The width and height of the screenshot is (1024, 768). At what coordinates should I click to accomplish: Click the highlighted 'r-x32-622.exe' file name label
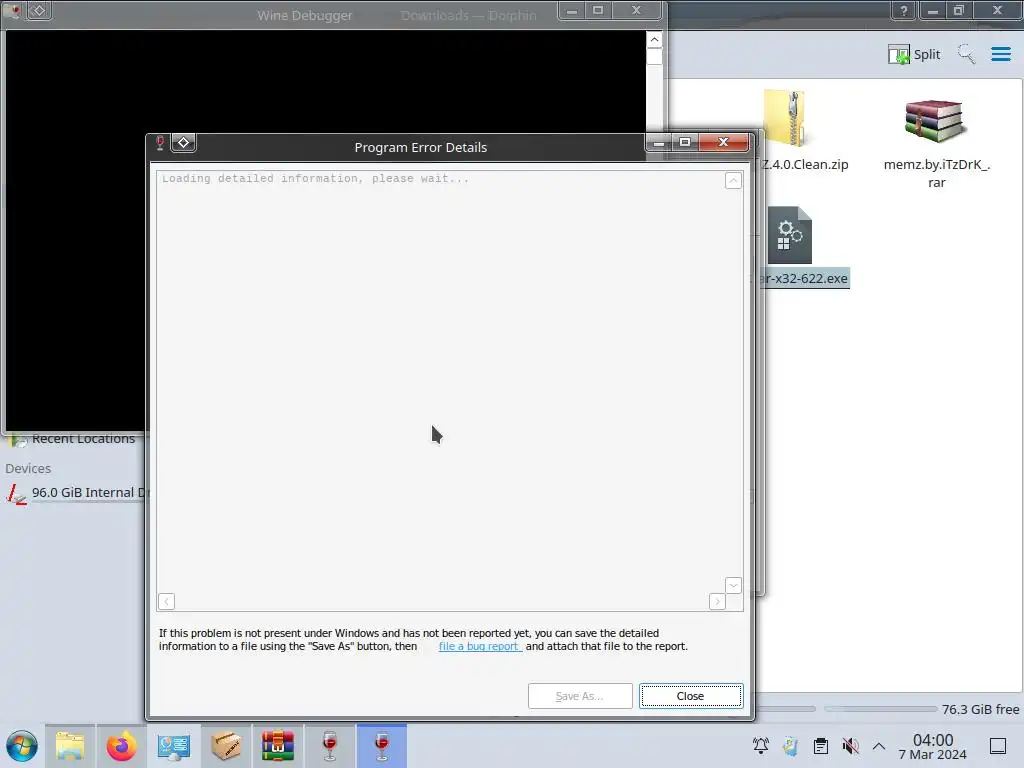tap(804, 278)
